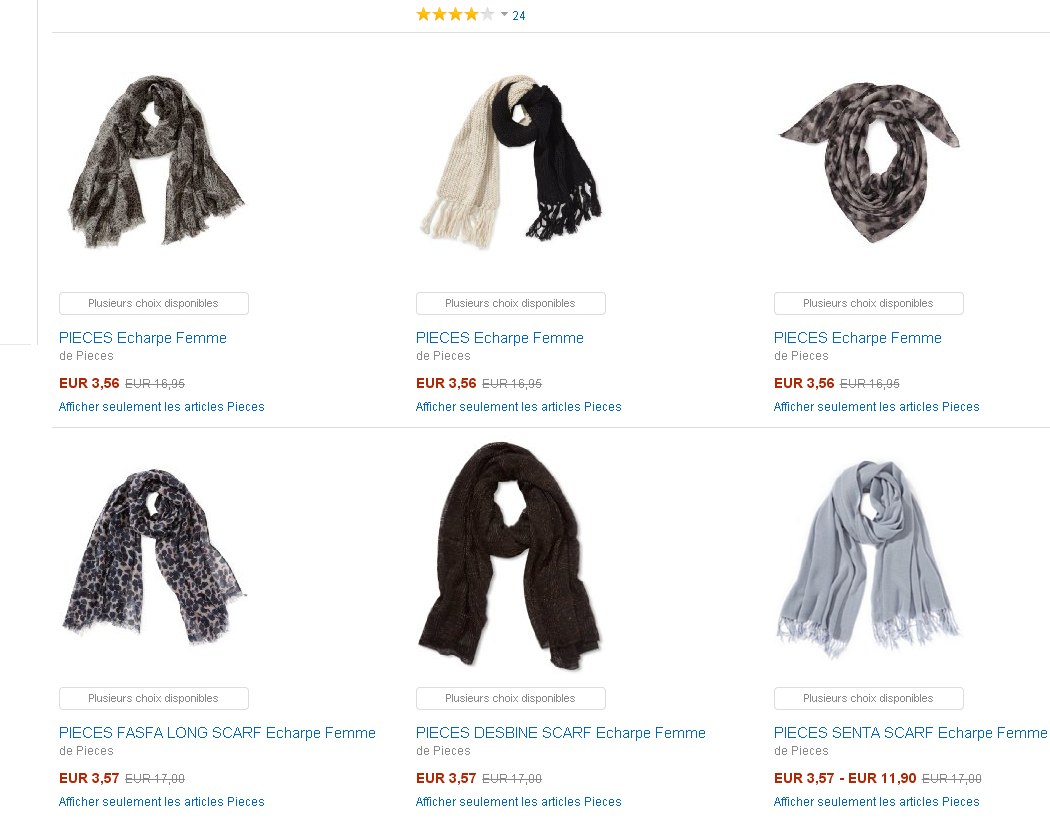Open PIECES FASFA LONG SCARF Echarpe Femme link
1050x820 pixels.
(217, 733)
